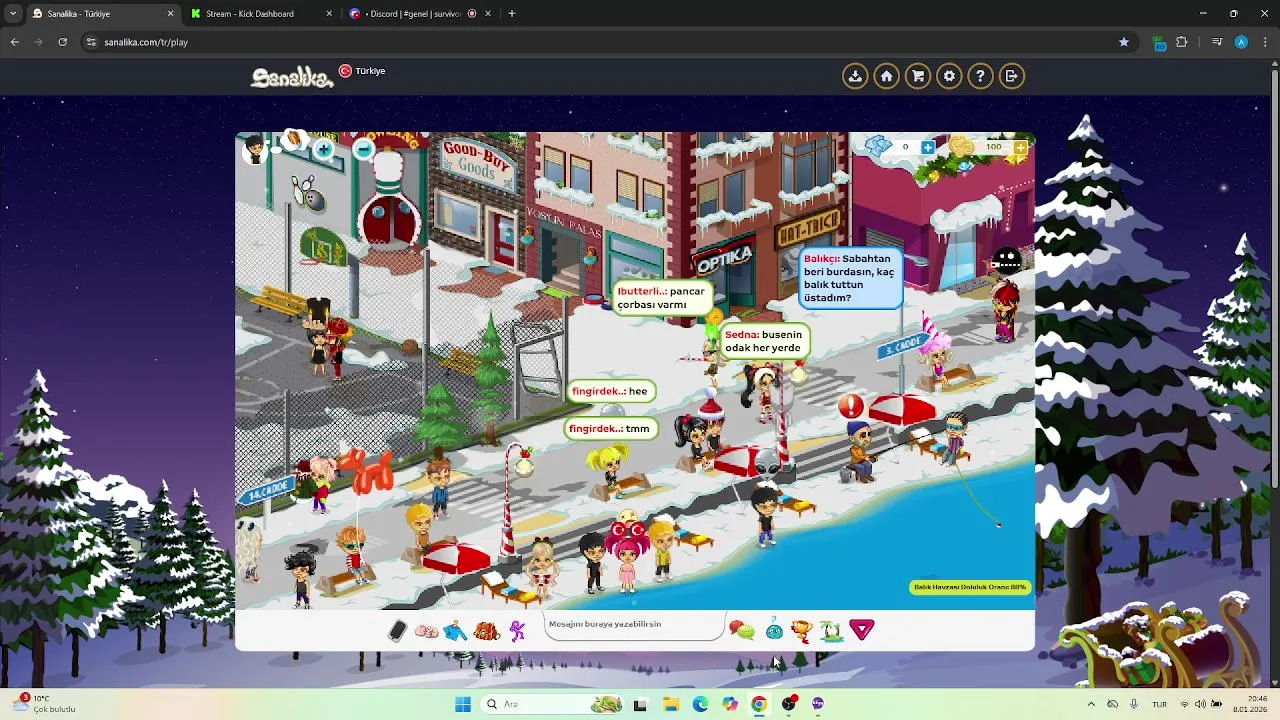Viewport: 1280px width, 720px height.
Task: Click the message input field
Action: click(x=634, y=625)
